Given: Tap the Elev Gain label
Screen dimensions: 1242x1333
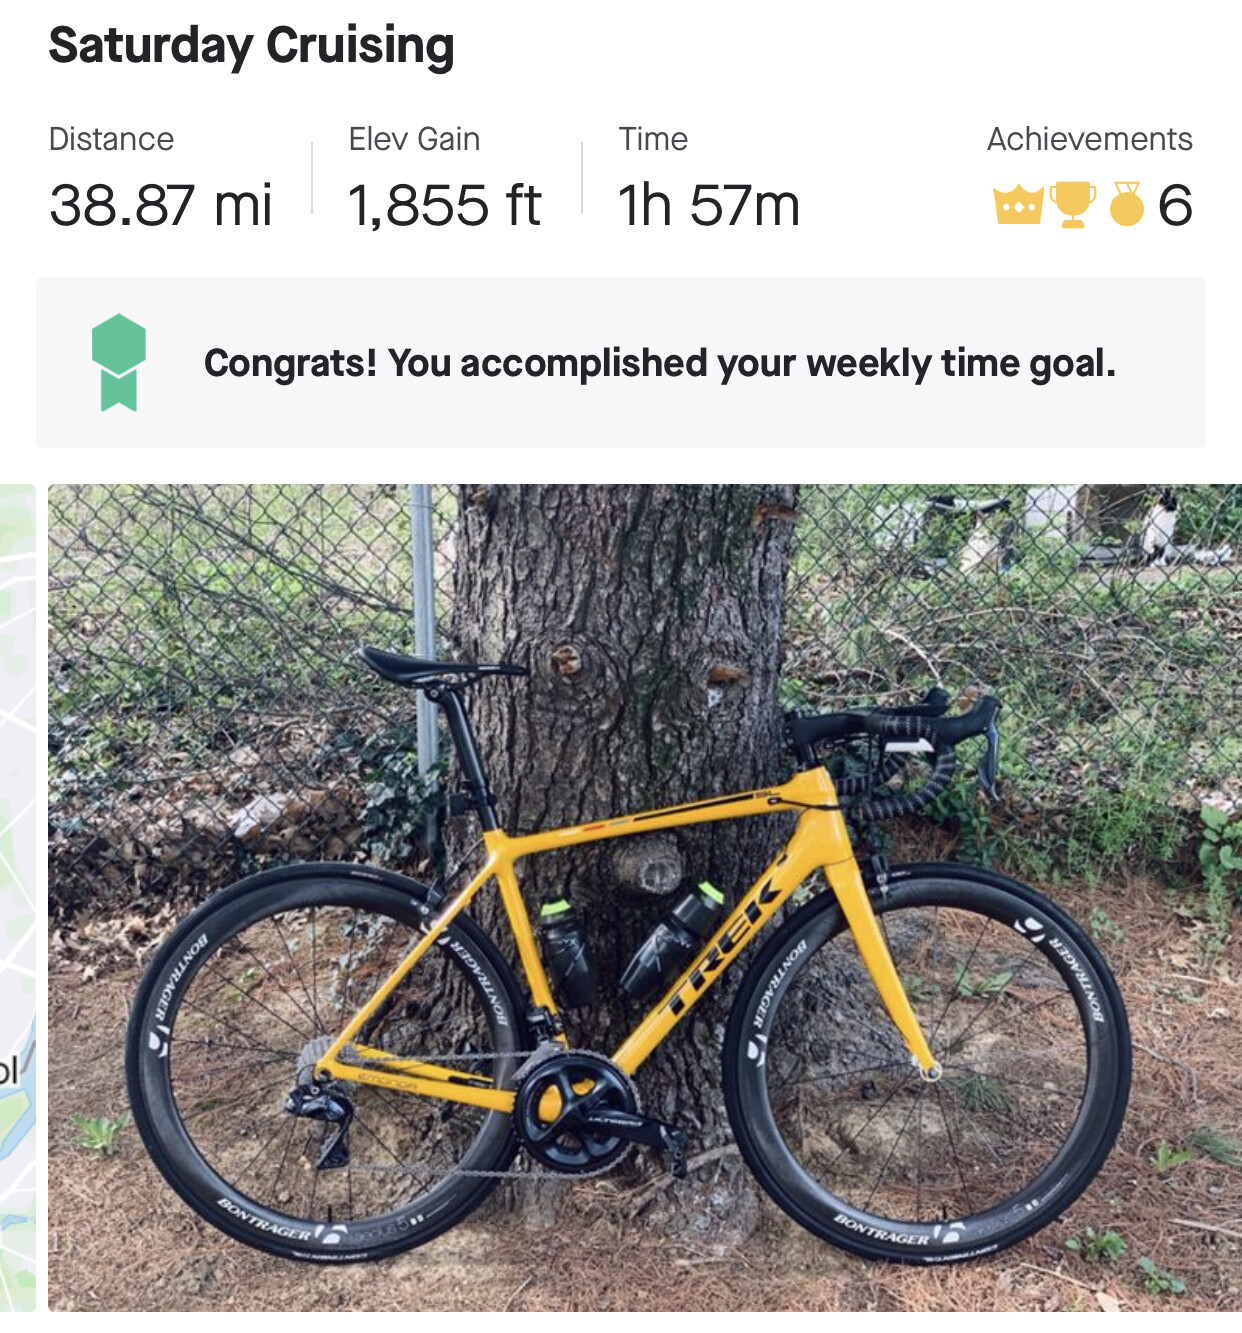Looking at the screenshot, I should click(x=414, y=139).
